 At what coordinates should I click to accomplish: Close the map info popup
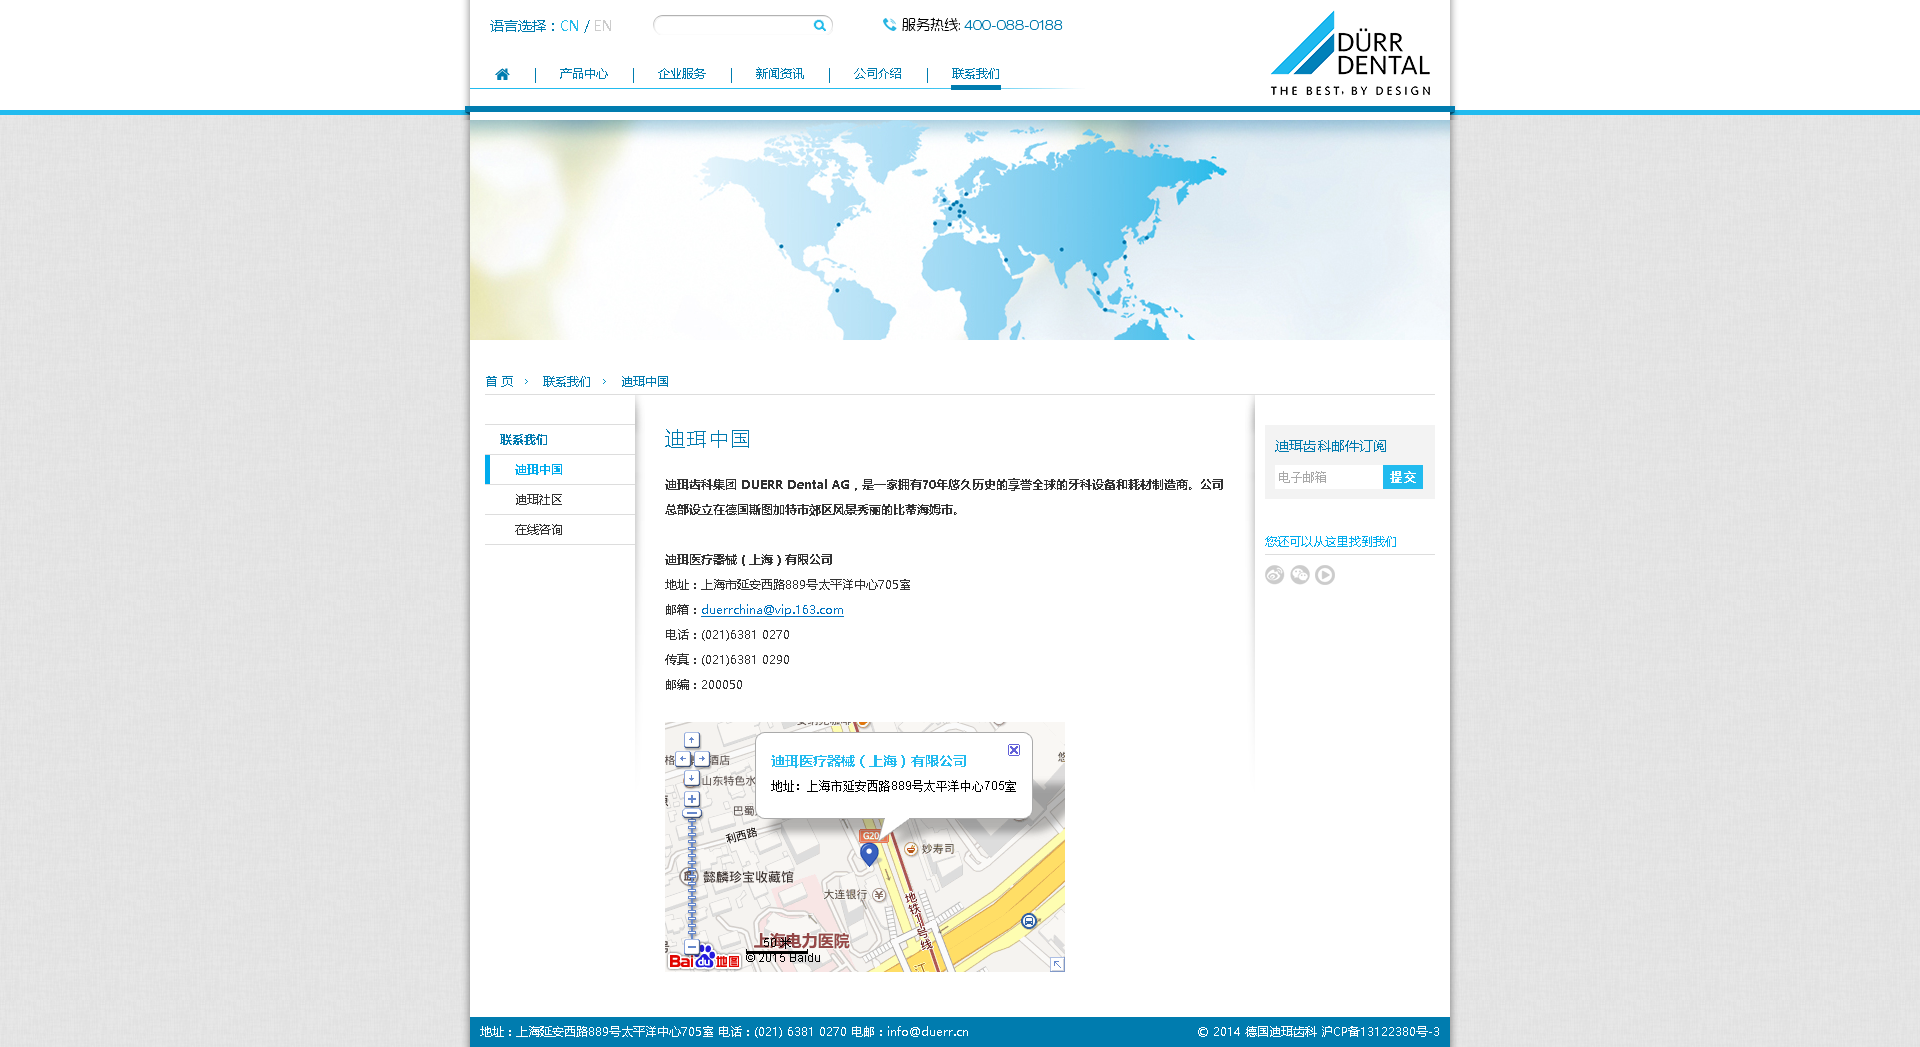coord(1014,750)
